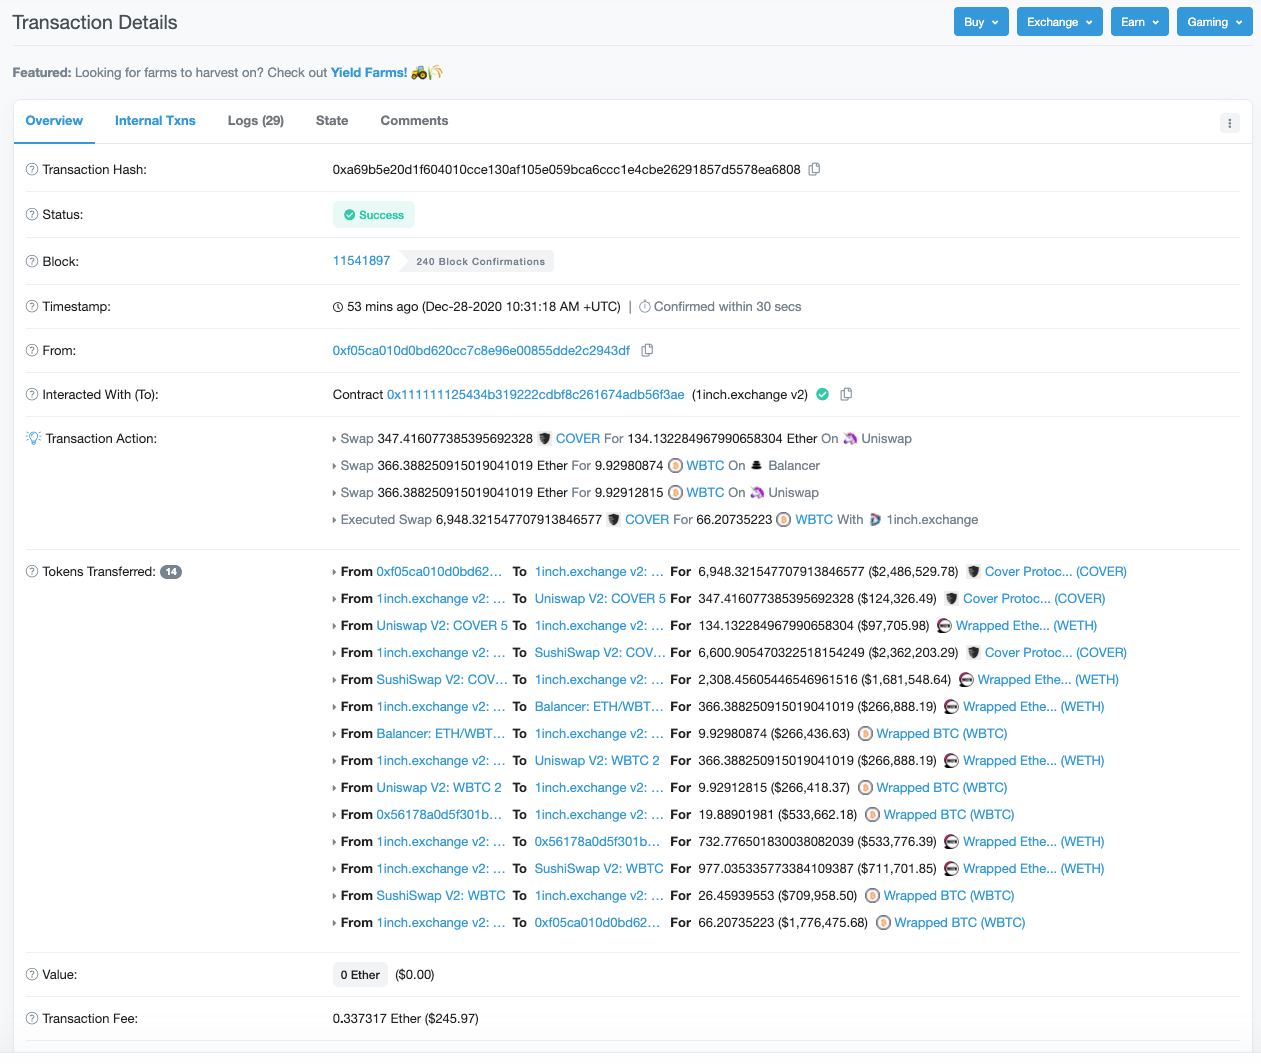This screenshot has width=1261, height=1064.
Task: Click the Interacted With help icon
Action: pos(31,395)
